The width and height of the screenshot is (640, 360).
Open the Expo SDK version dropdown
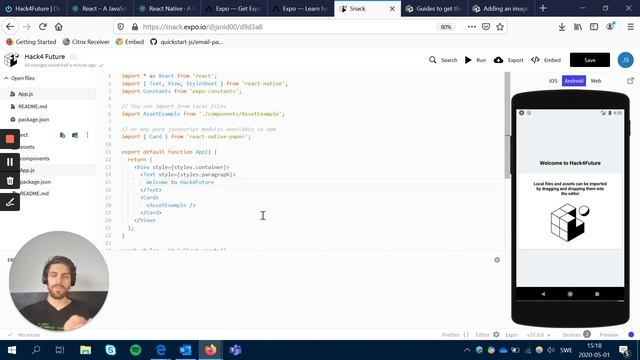(538, 335)
